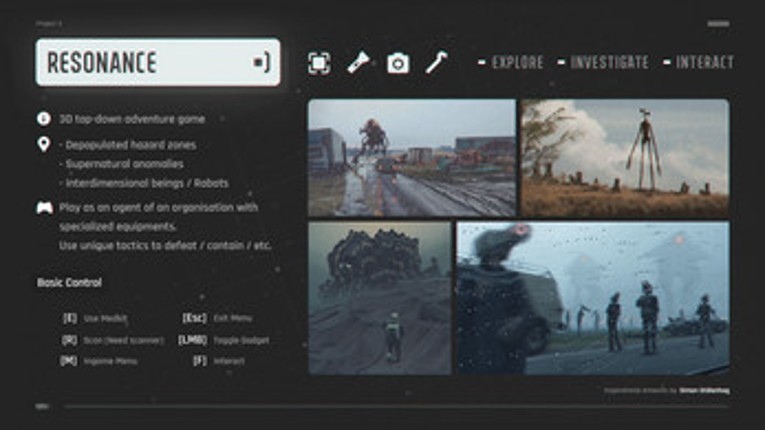765x430 pixels.
Task: Click the [E] key label
Action: pyautogui.click(x=70, y=318)
